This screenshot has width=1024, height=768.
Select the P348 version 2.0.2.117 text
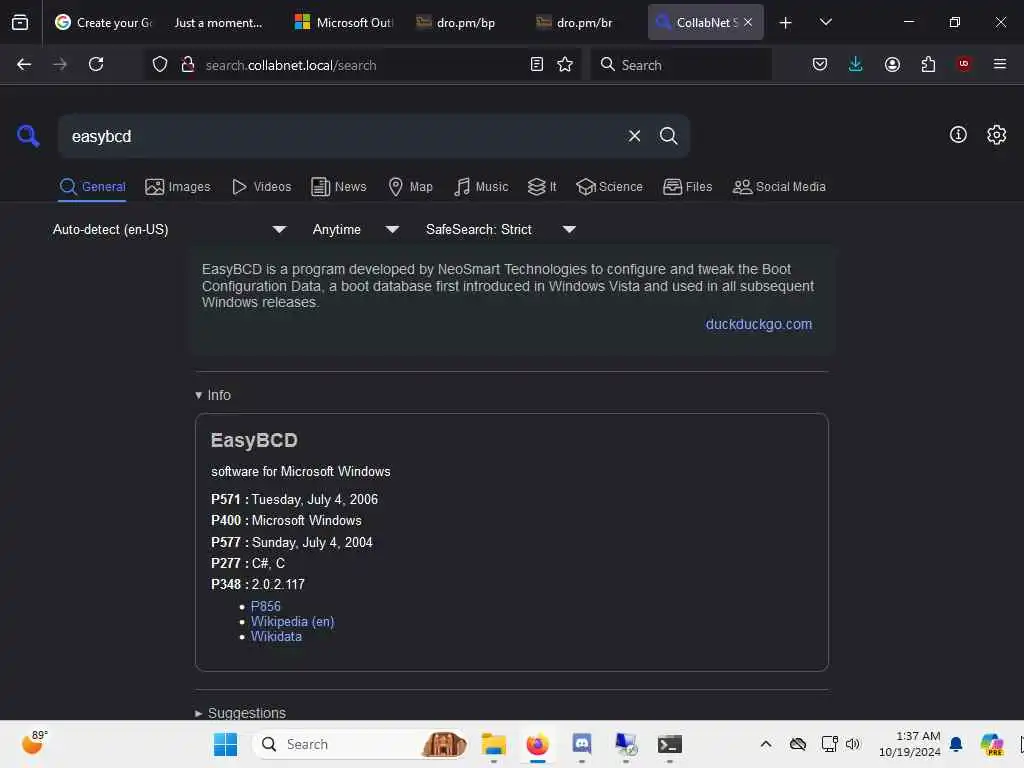258,584
